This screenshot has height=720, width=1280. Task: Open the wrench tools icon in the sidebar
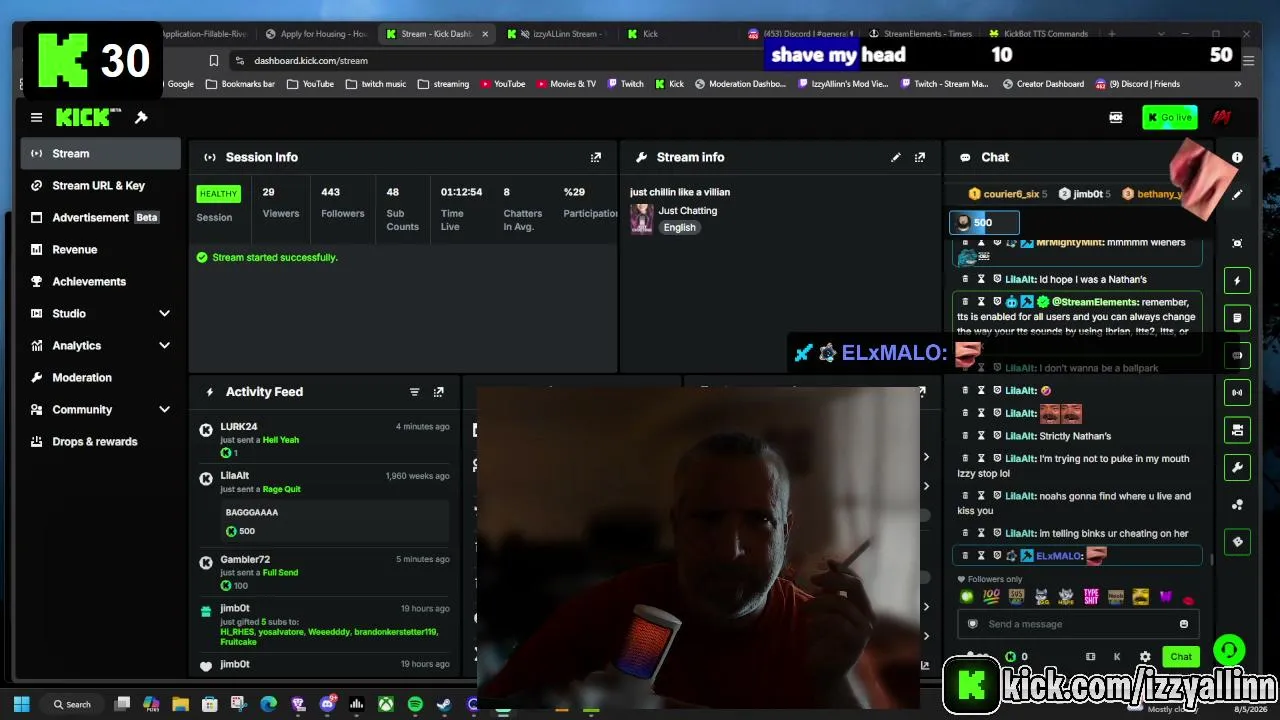pyautogui.click(x=1237, y=467)
